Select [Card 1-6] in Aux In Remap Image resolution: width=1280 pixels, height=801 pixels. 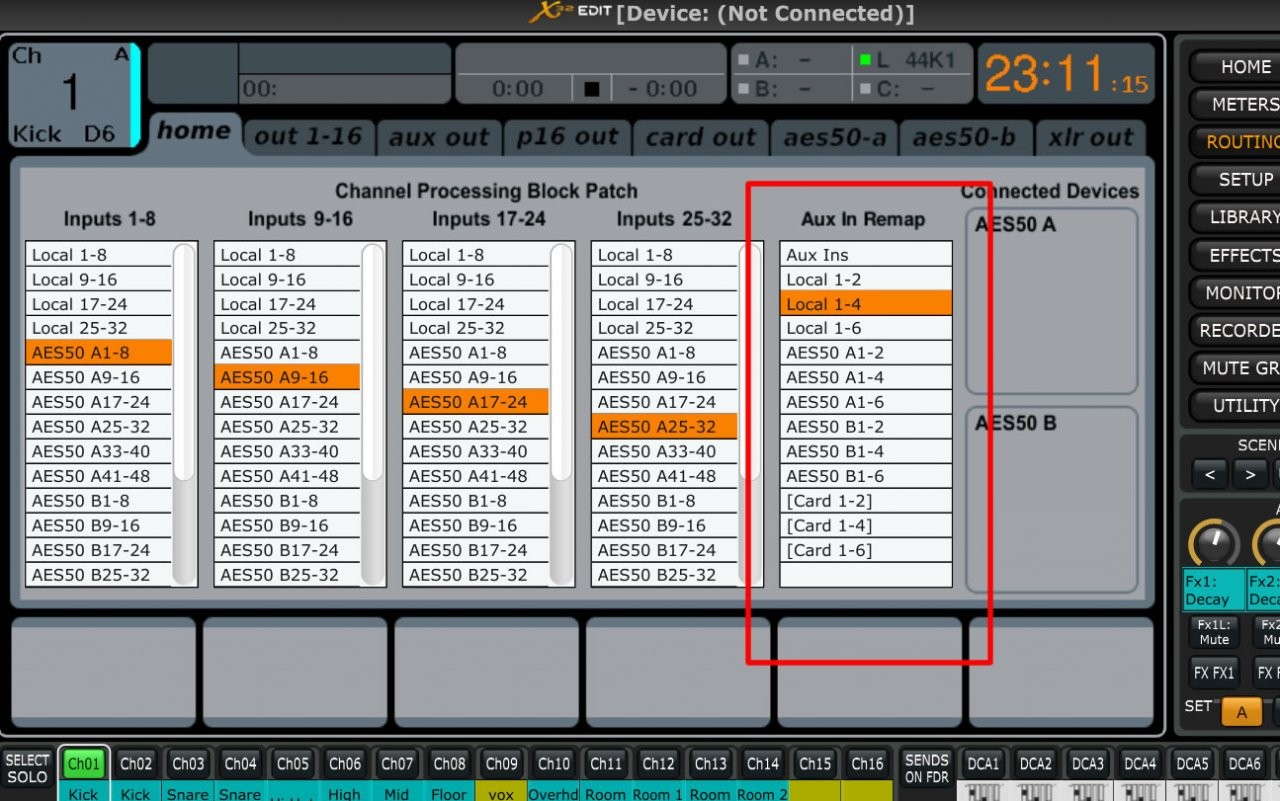coord(866,550)
